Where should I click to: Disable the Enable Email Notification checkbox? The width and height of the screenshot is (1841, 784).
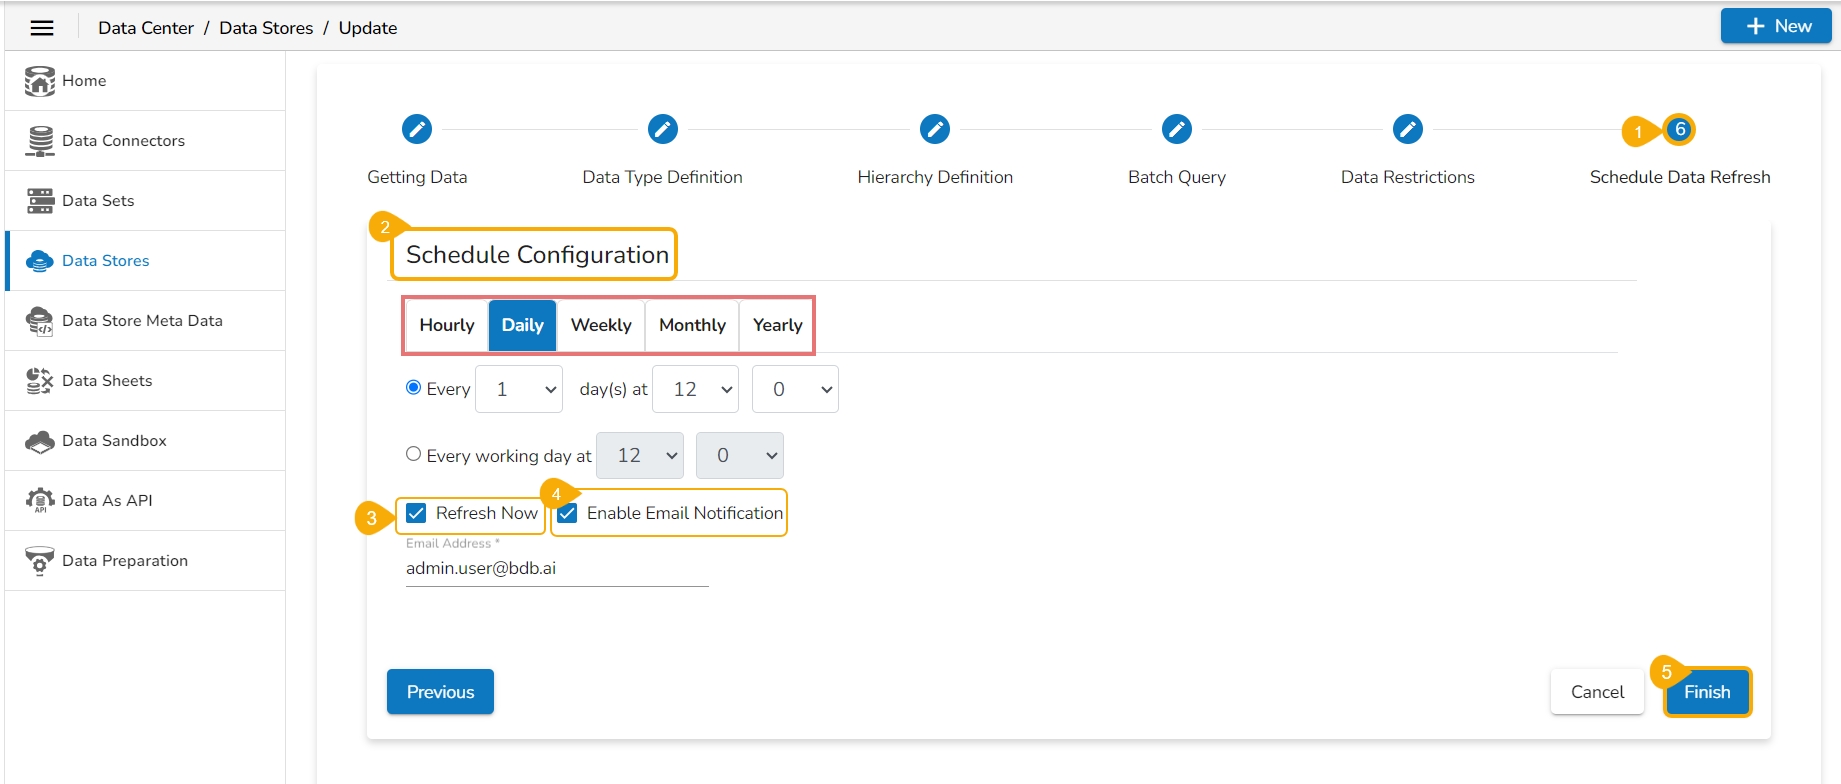[x=568, y=513]
